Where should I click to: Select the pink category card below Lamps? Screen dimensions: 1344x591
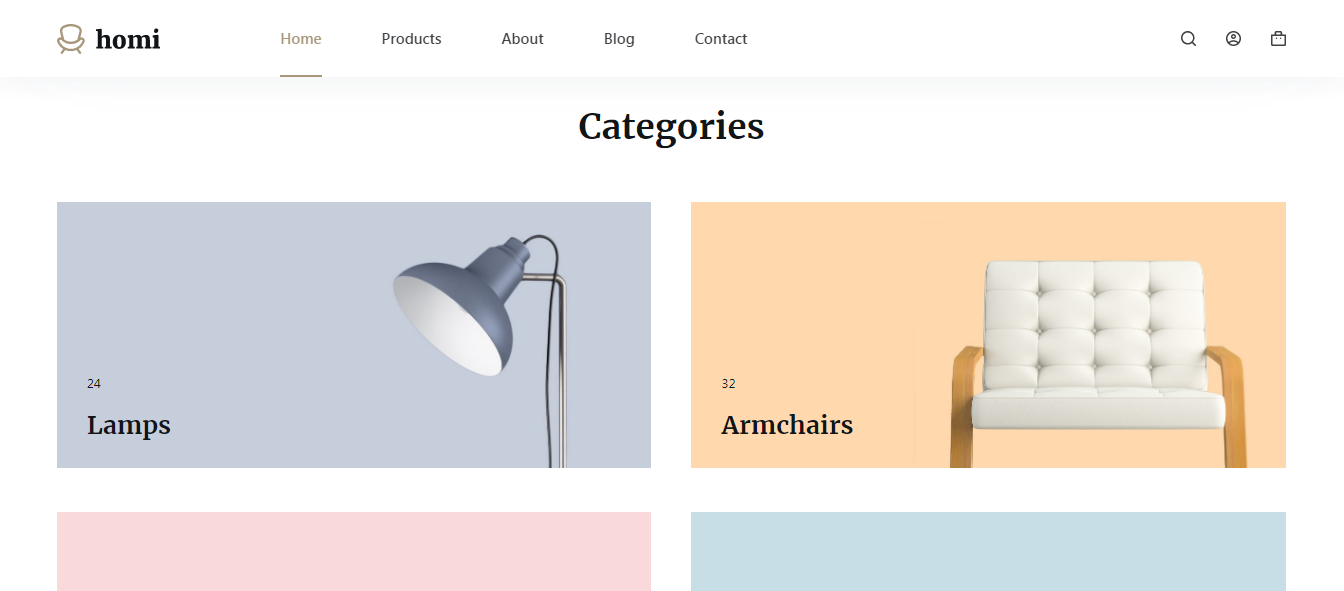coord(354,551)
